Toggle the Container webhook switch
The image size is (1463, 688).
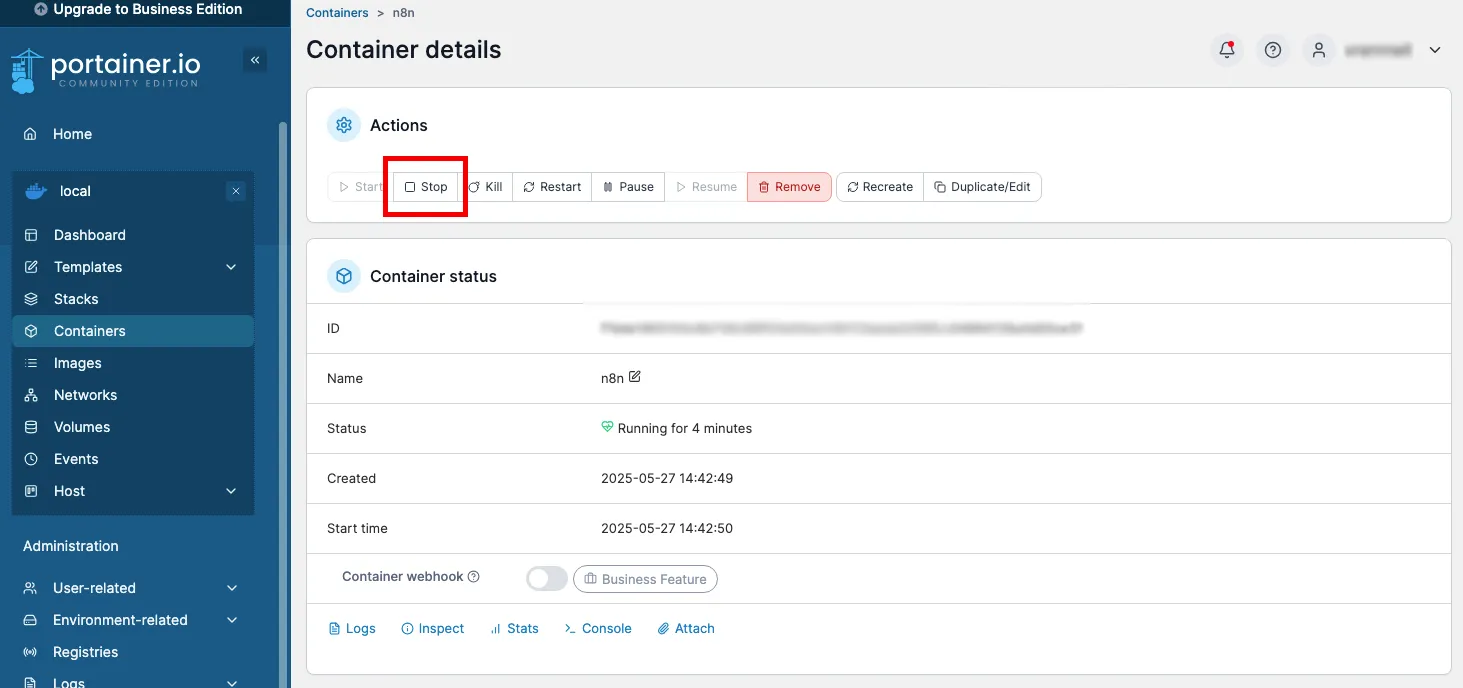click(x=547, y=578)
